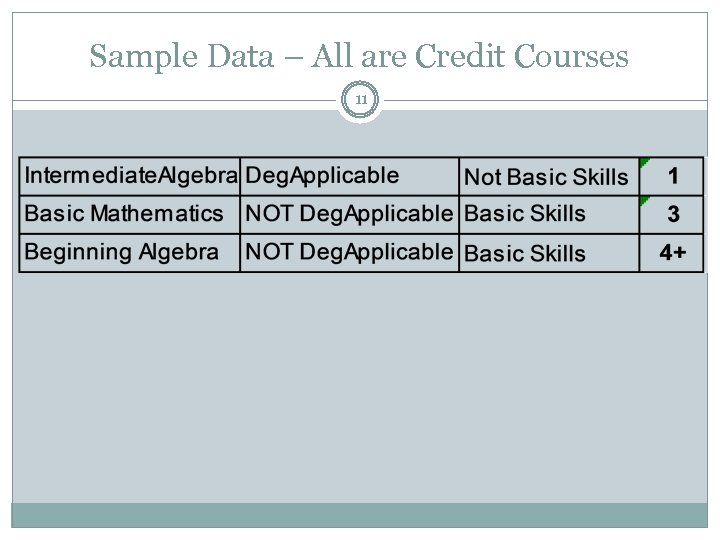Select the 'Basic Mathematics' cell
720x540 pixels.
click(x=130, y=214)
